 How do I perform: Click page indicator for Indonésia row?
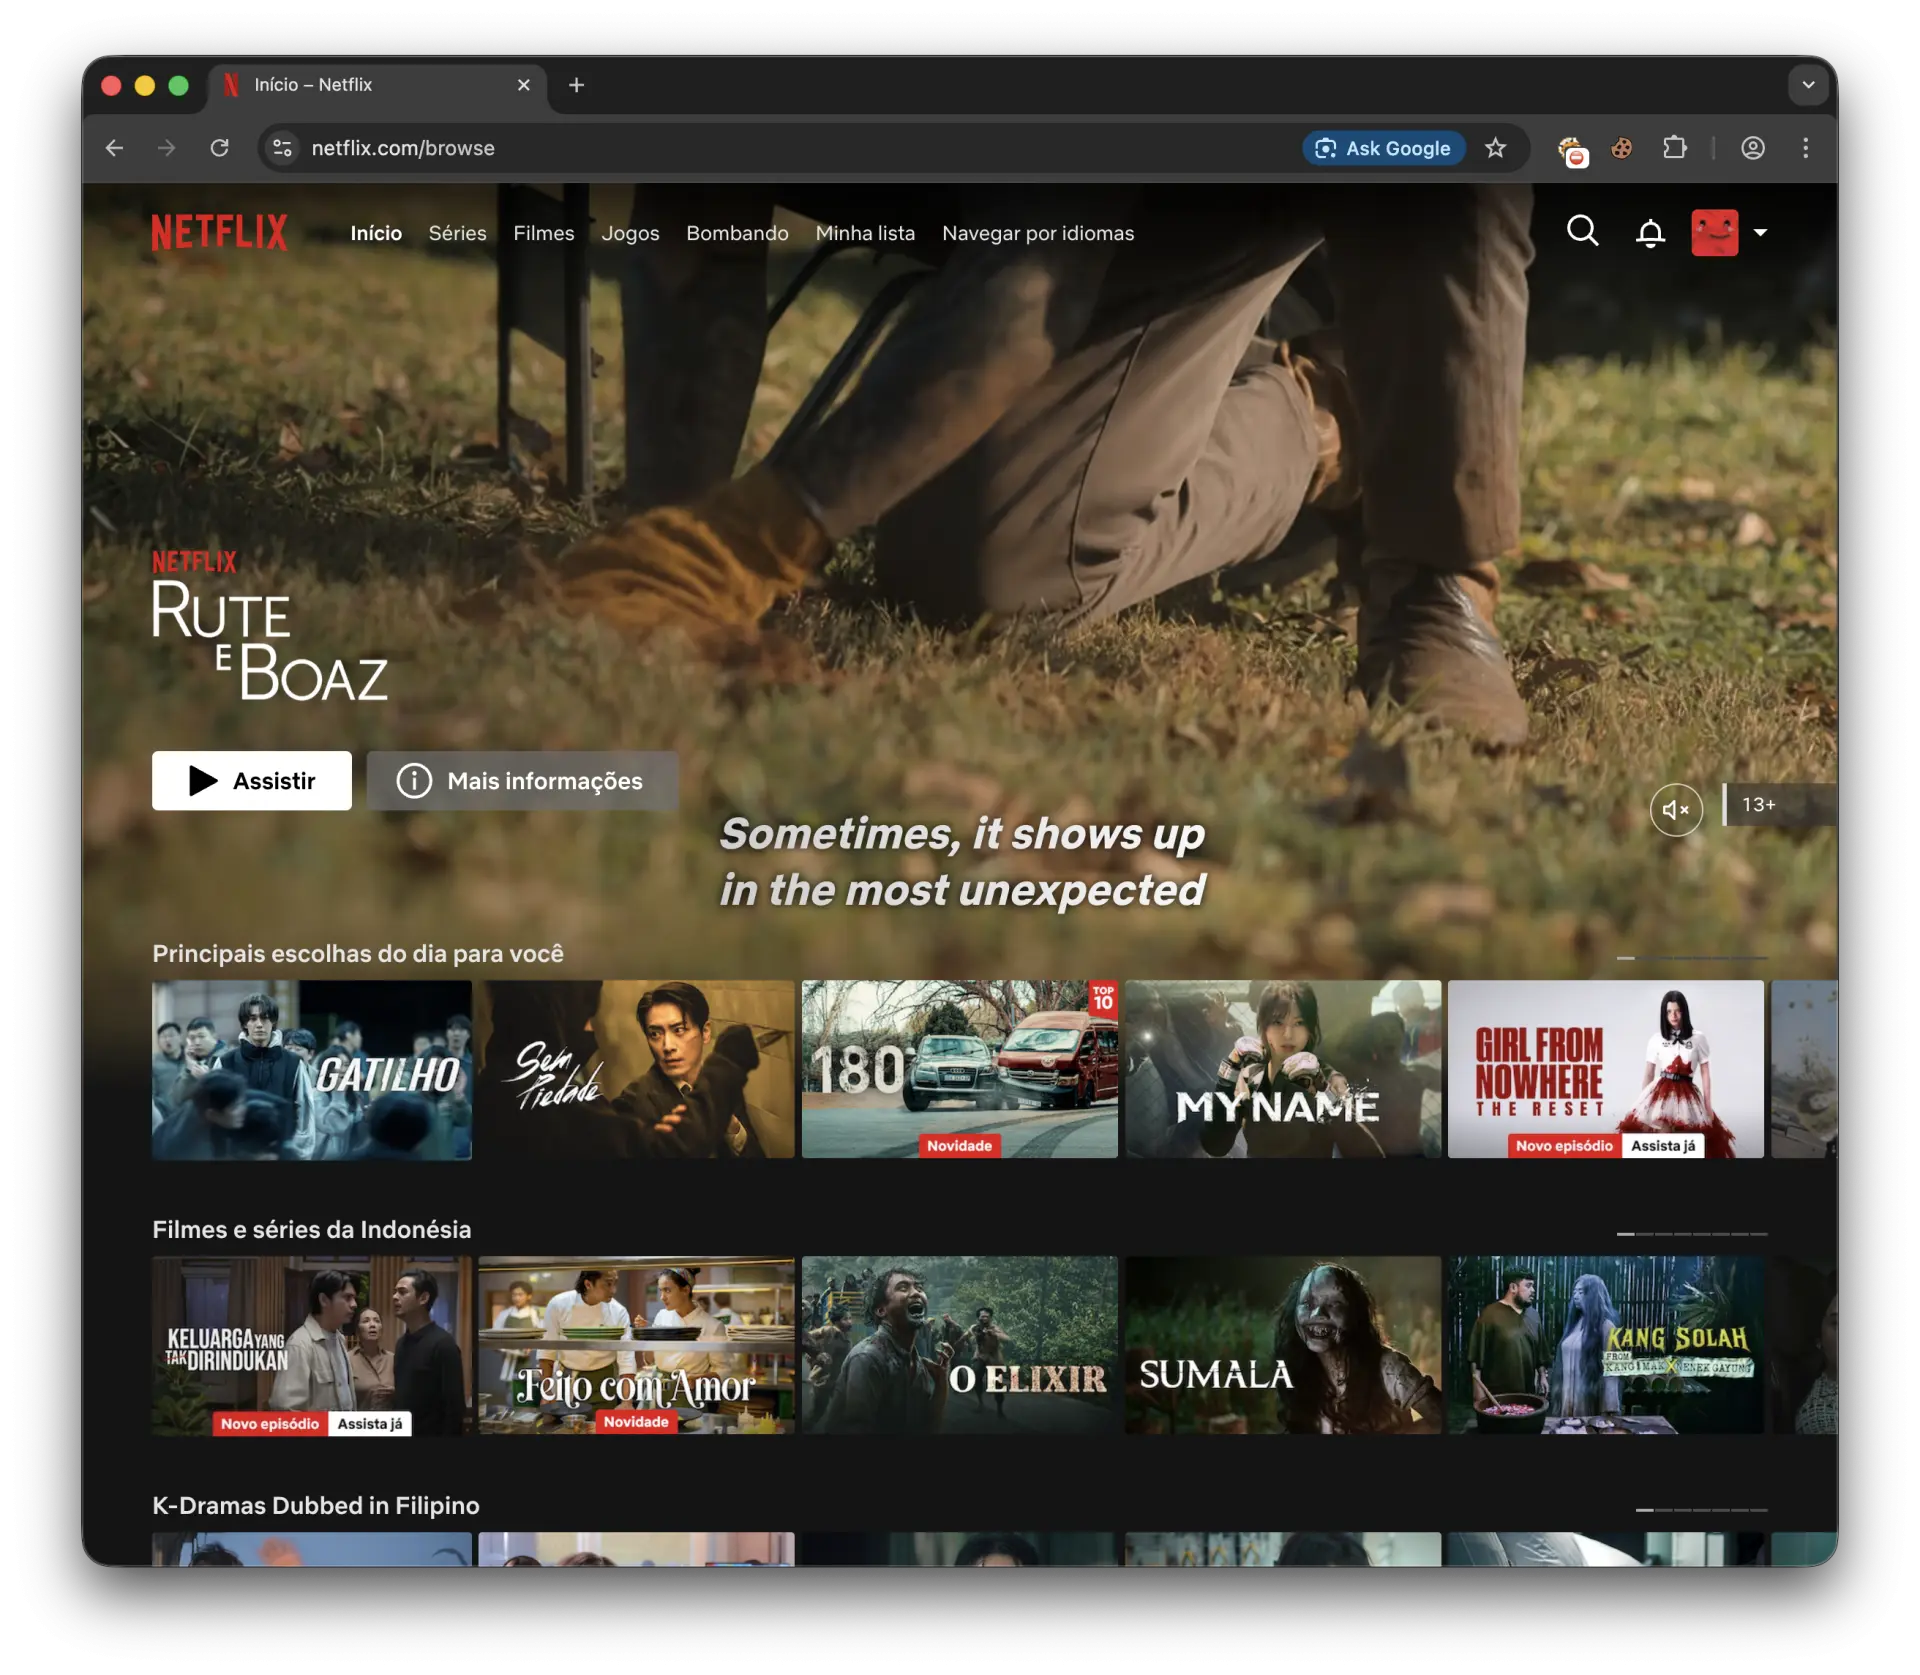(x=1692, y=1234)
